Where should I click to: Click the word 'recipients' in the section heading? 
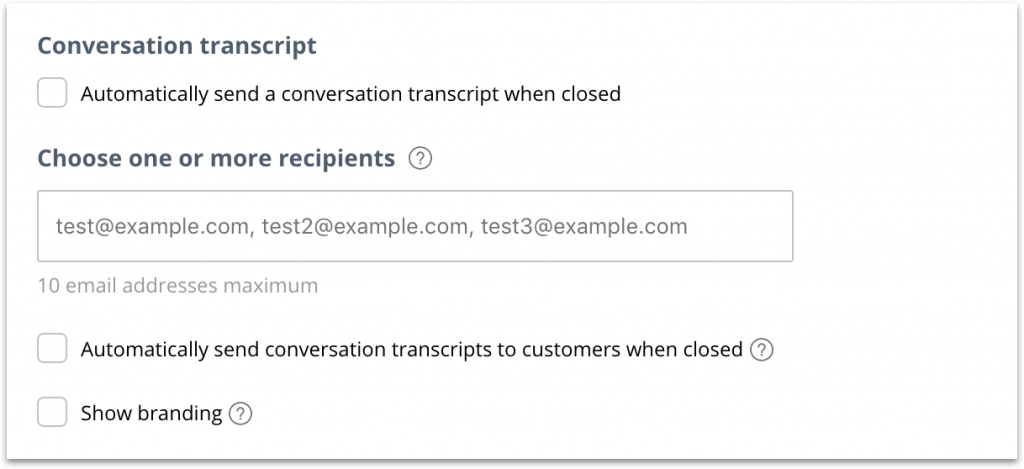tap(334, 159)
